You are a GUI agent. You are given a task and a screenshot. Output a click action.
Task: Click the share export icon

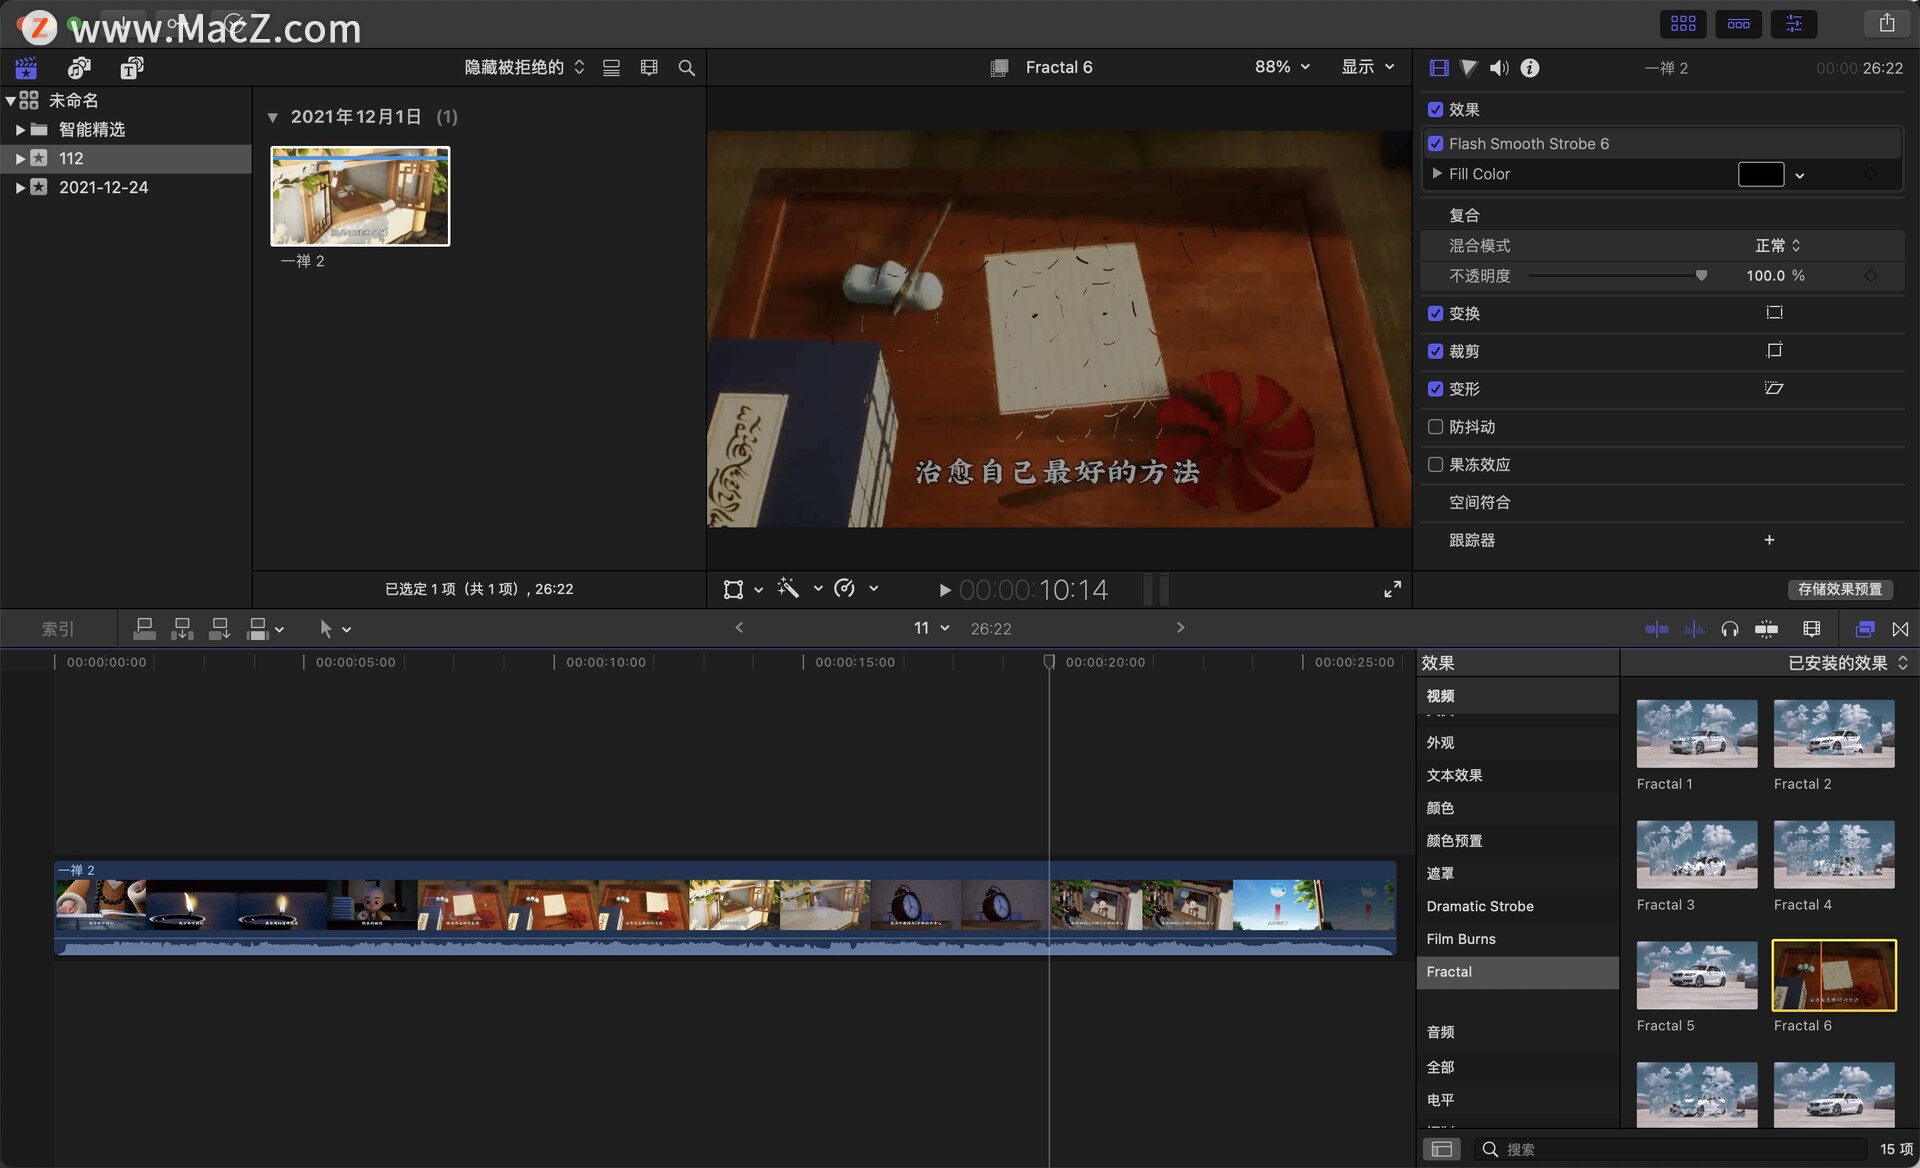click(1886, 23)
